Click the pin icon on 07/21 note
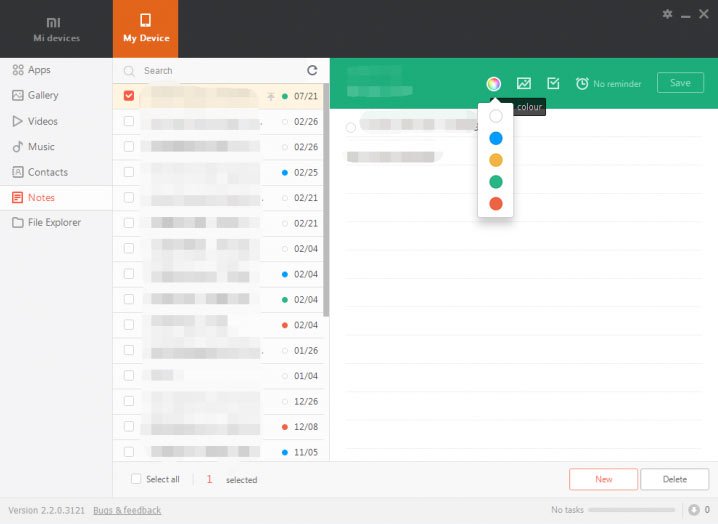Viewport: 718px width, 524px height. coord(271,96)
